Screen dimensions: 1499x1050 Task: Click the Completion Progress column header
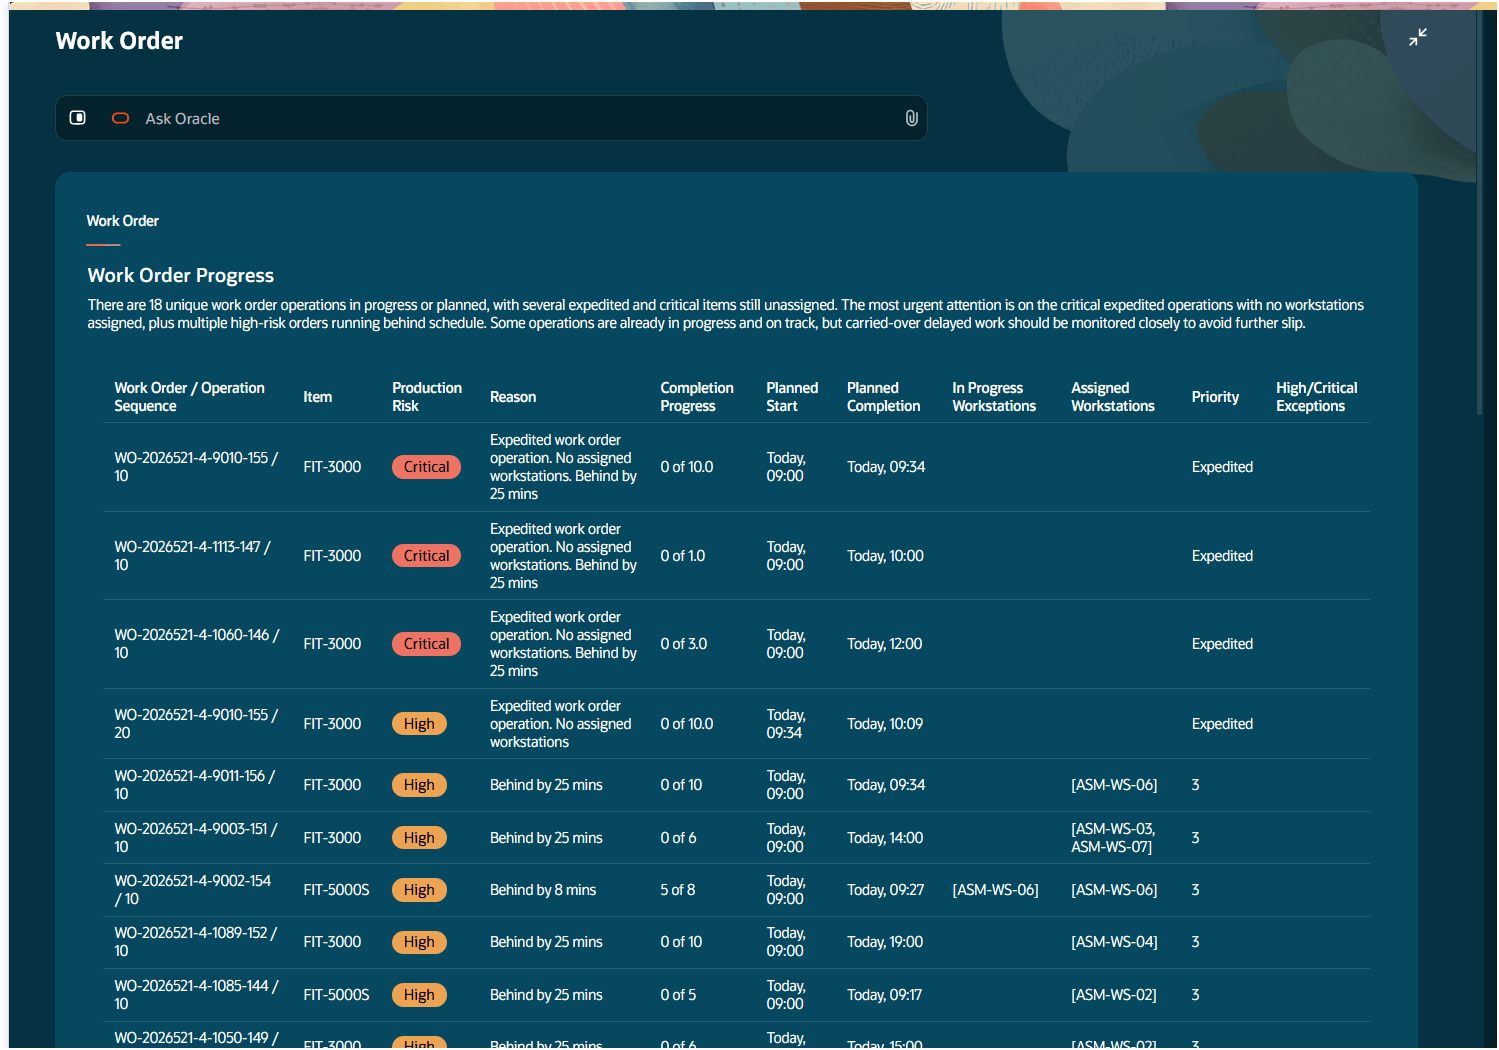coord(697,397)
